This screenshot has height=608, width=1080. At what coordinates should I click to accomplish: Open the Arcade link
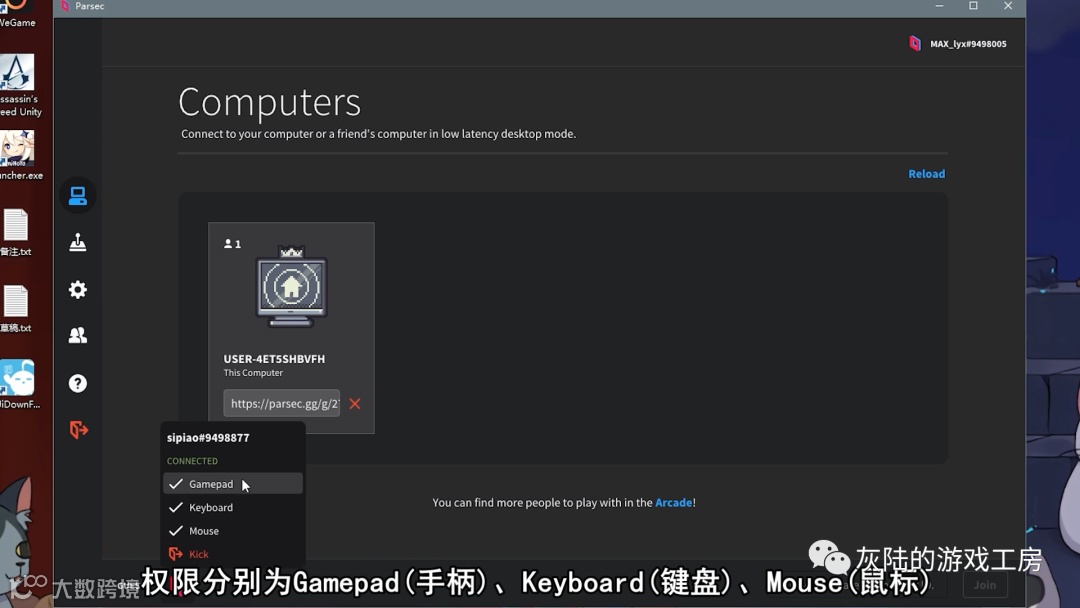click(x=673, y=503)
